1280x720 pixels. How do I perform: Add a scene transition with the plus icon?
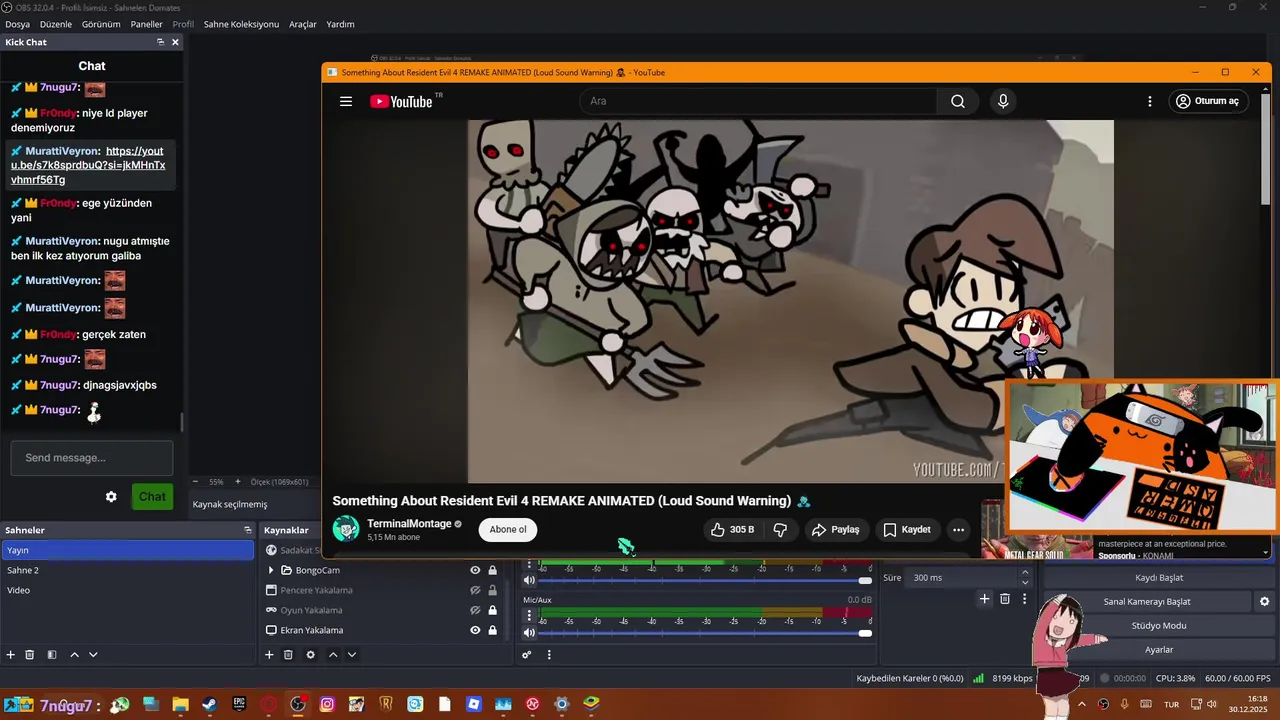984,599
